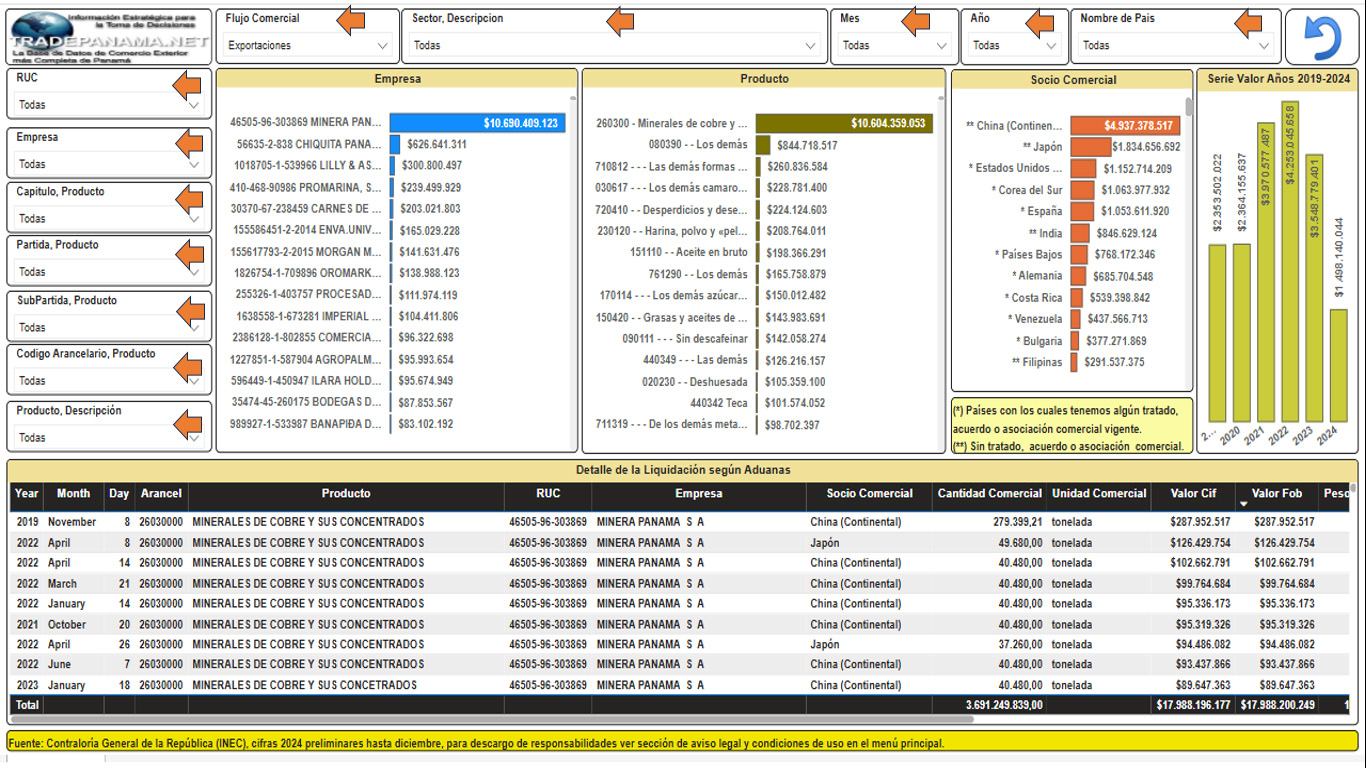Select the MINERA PANAMA bar in Empresa chart
Image resolution: width=1366 pixels, height=768 pixels.
click(x=477, y=123)
